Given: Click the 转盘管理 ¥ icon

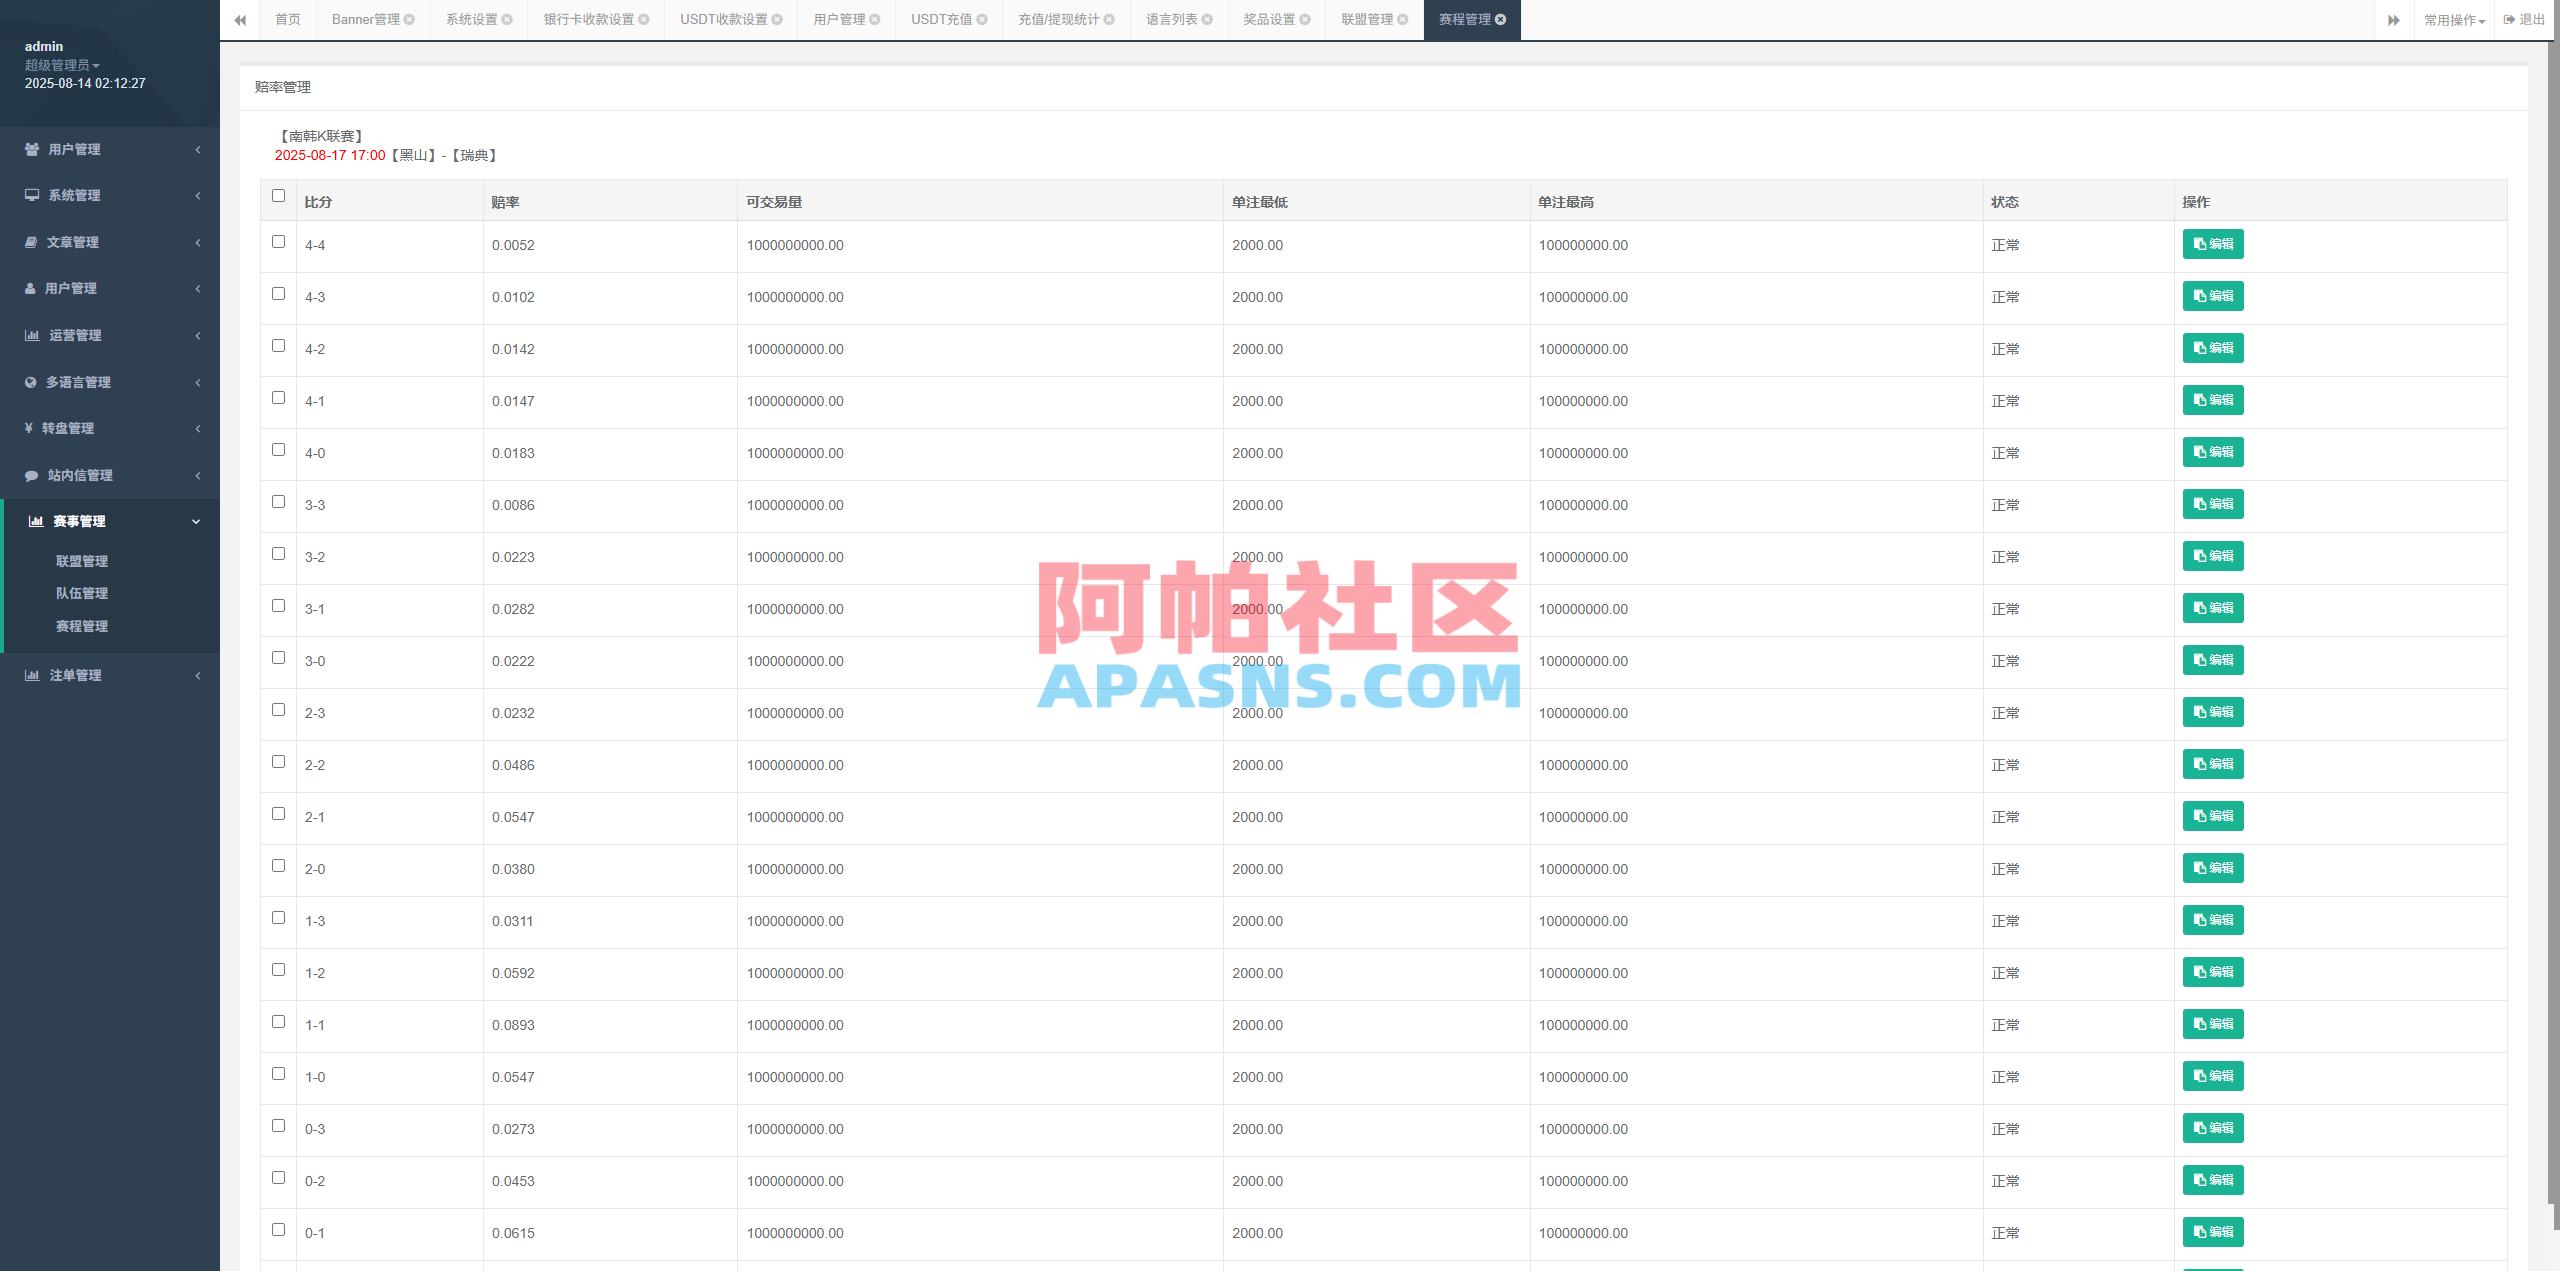Looking at the screenshot, I should pyautogui.click(x=30, y=428).
